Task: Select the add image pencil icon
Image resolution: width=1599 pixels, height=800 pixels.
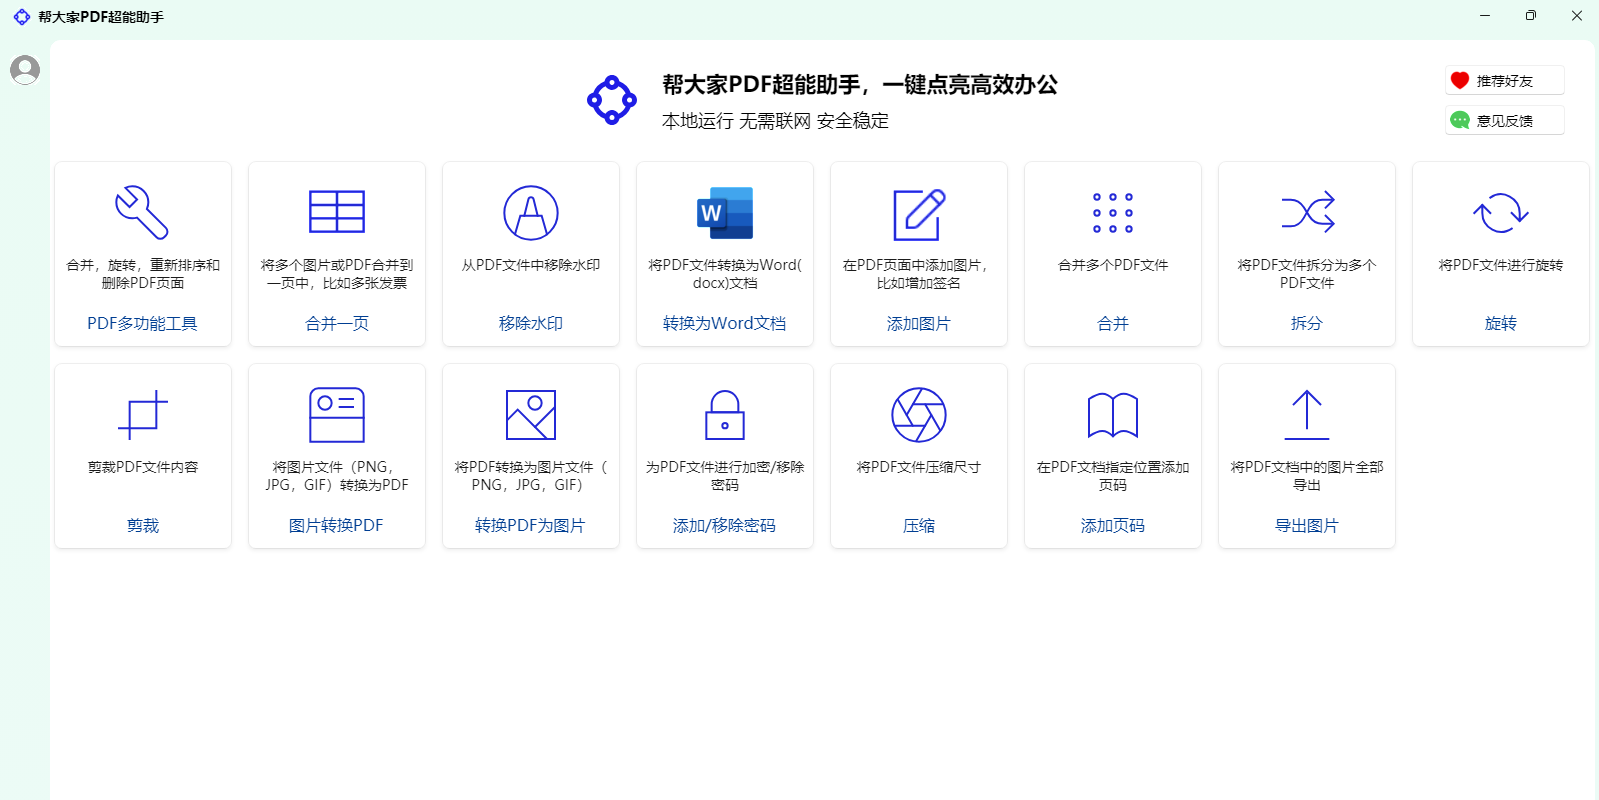Action: click(918, 213)
